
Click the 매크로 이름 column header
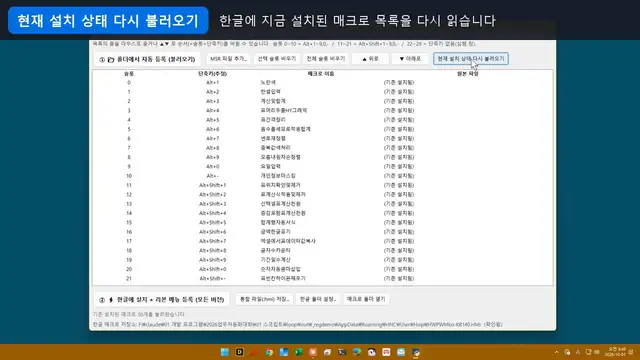321,74
